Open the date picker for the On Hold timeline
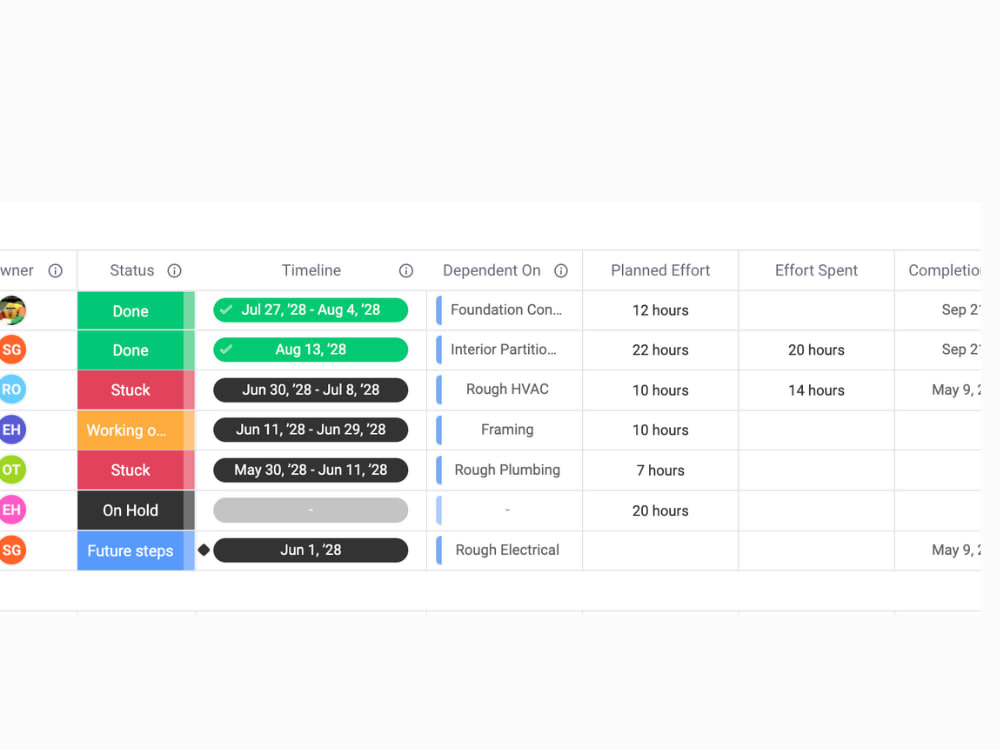The width and height of the screenshot is (1000, 750). (310, 510)
